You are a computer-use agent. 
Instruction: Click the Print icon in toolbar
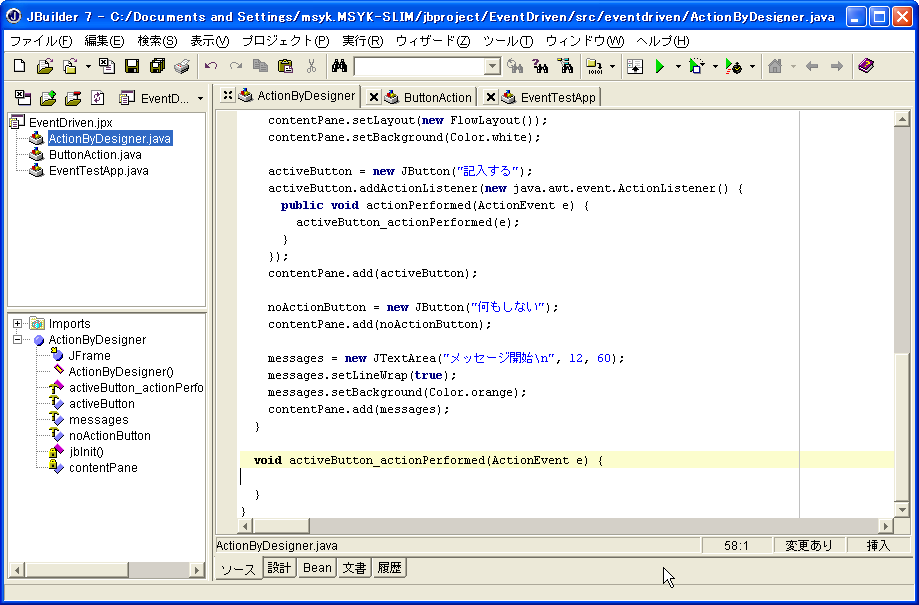(x=181, y=66)
